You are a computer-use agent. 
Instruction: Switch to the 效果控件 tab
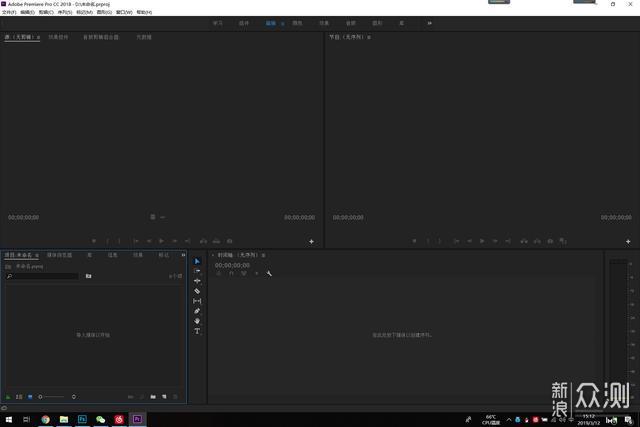59,37
